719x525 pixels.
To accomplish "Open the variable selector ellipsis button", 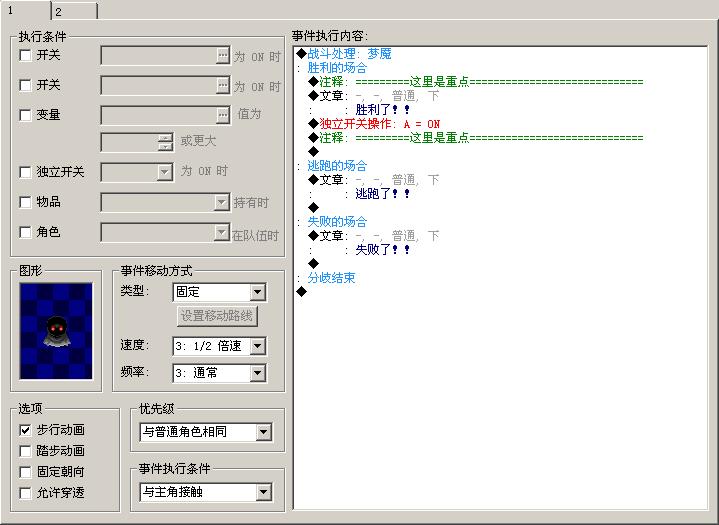I will [x=222, y=115].
